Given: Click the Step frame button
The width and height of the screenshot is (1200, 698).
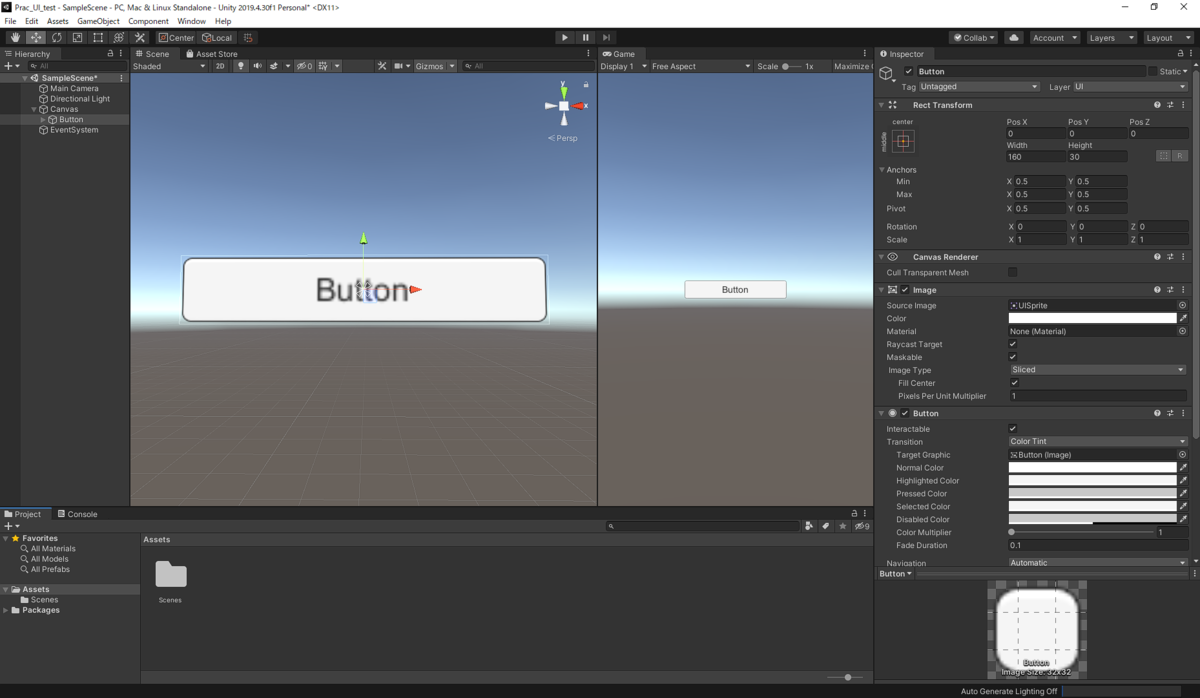Looking at the screenshot, I should (x=606, y=37).
